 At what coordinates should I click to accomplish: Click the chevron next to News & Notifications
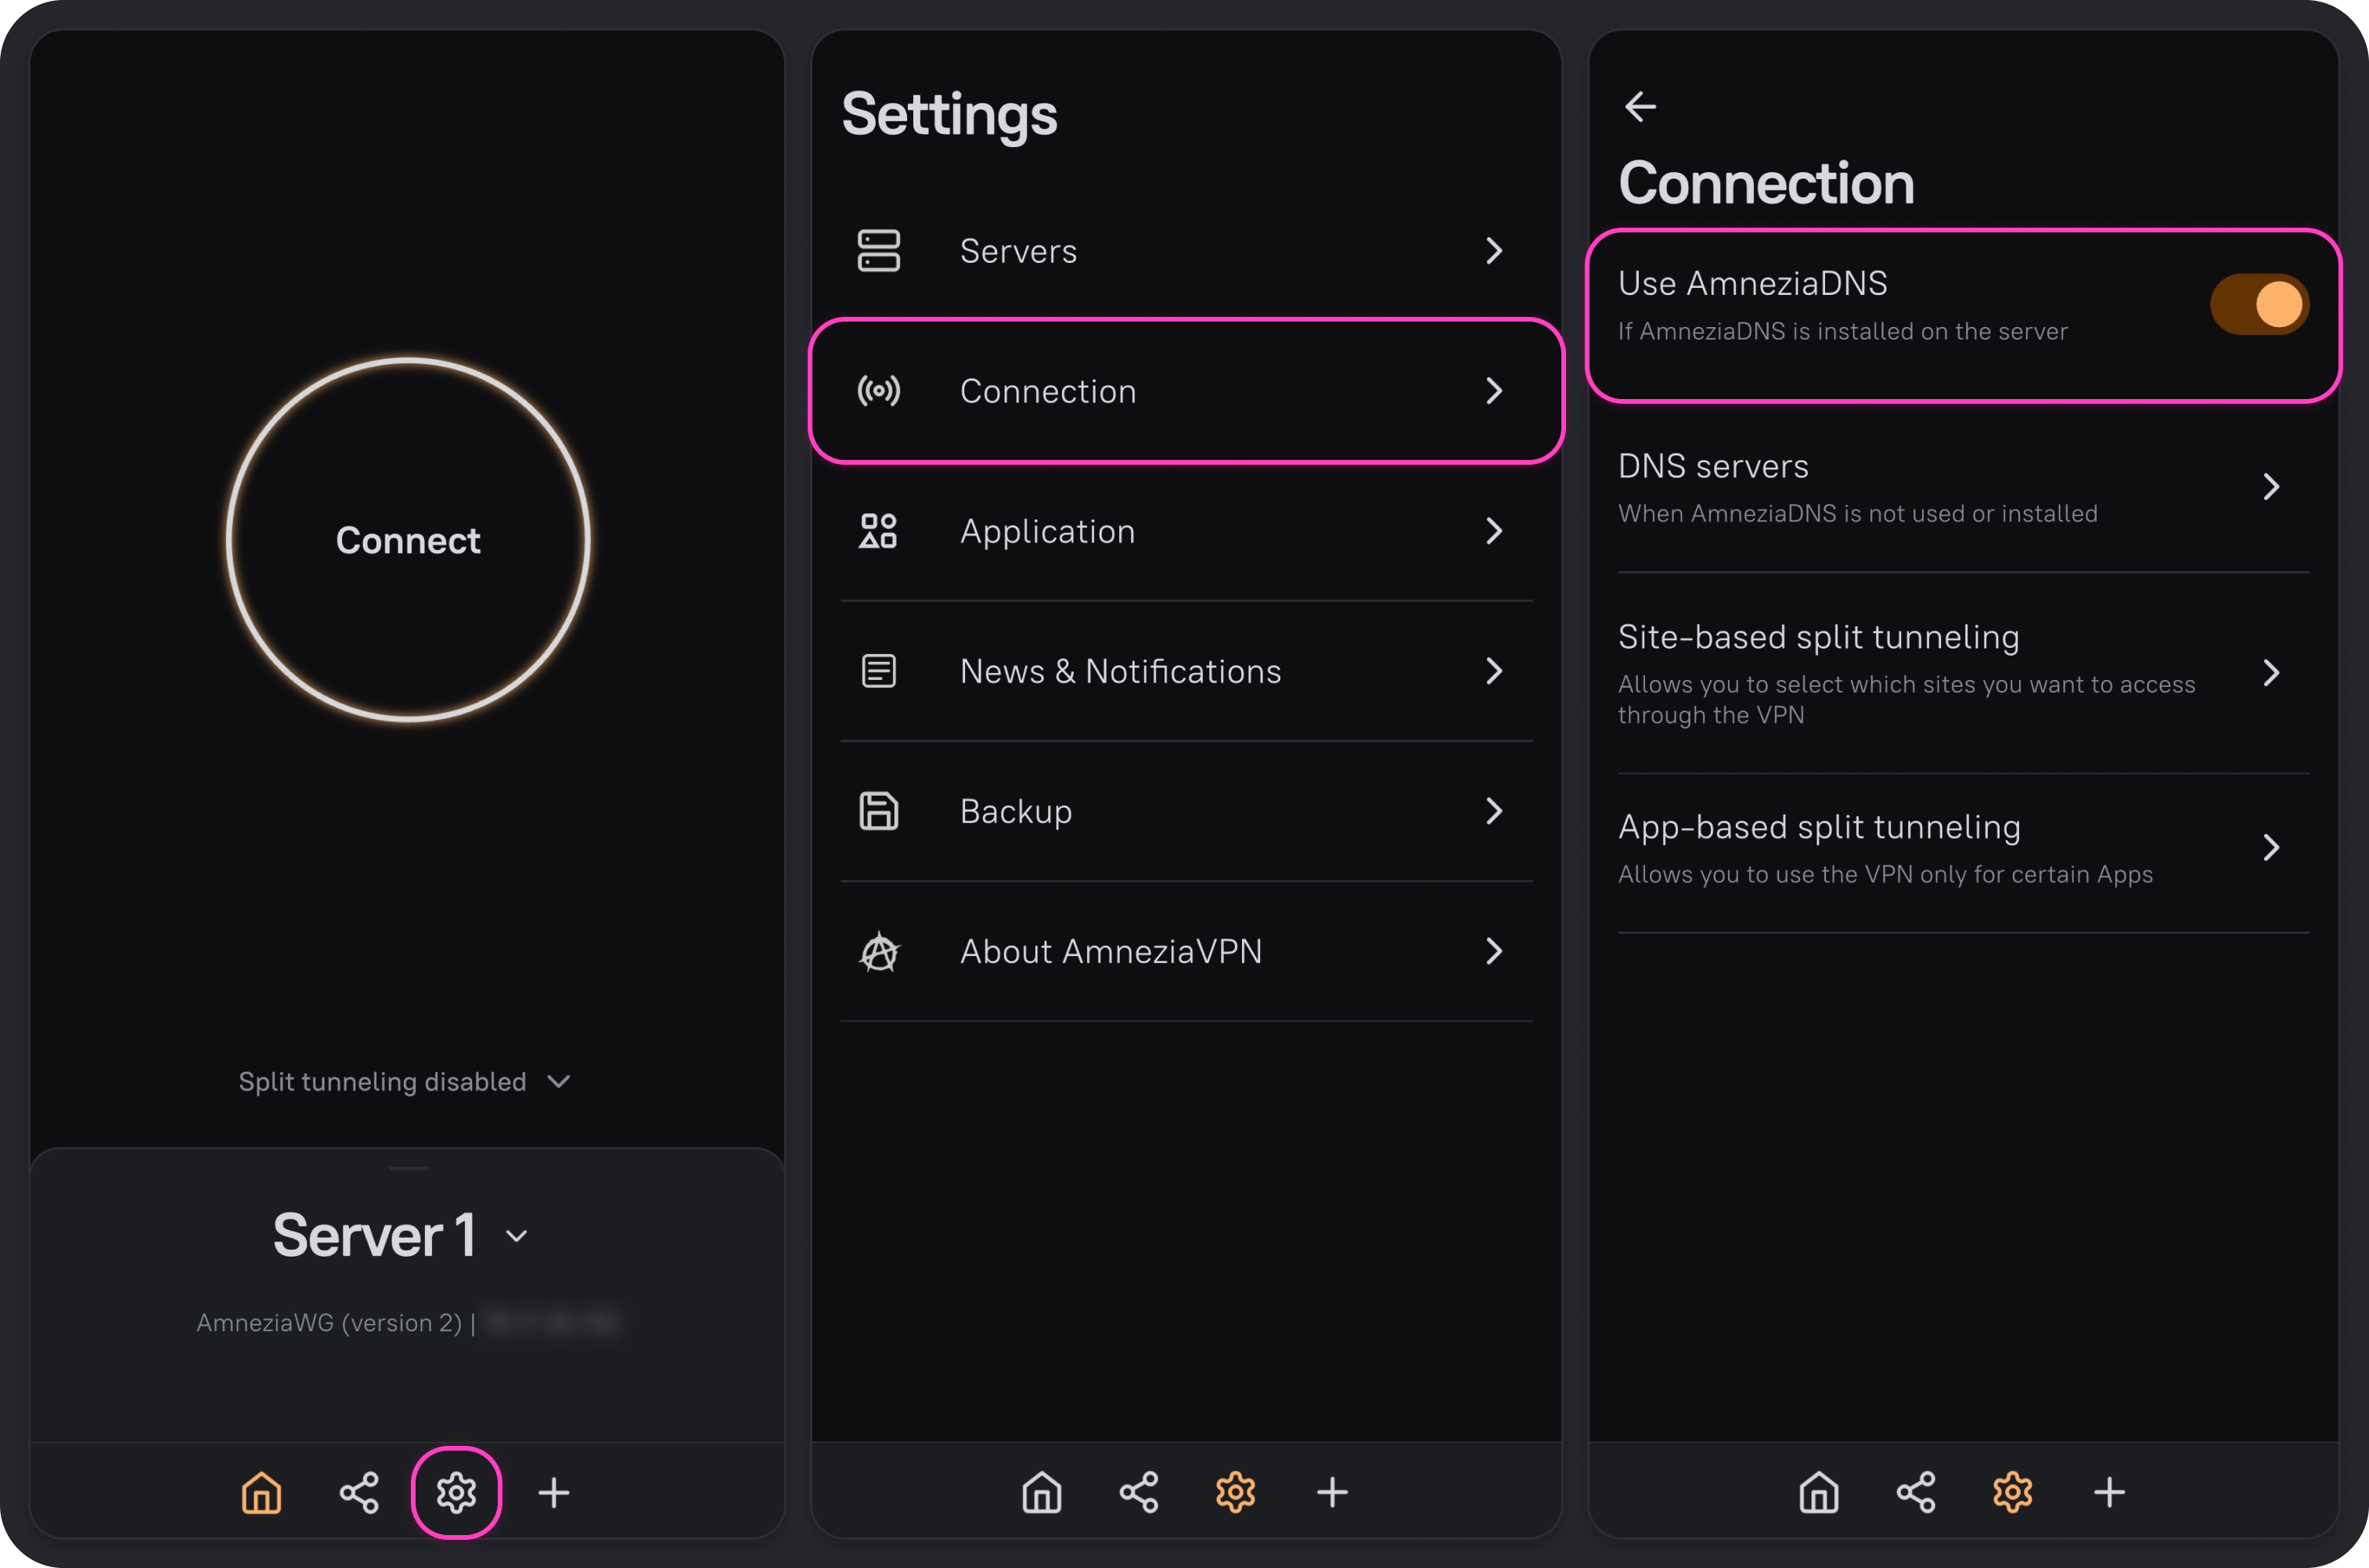(1495, 671)
